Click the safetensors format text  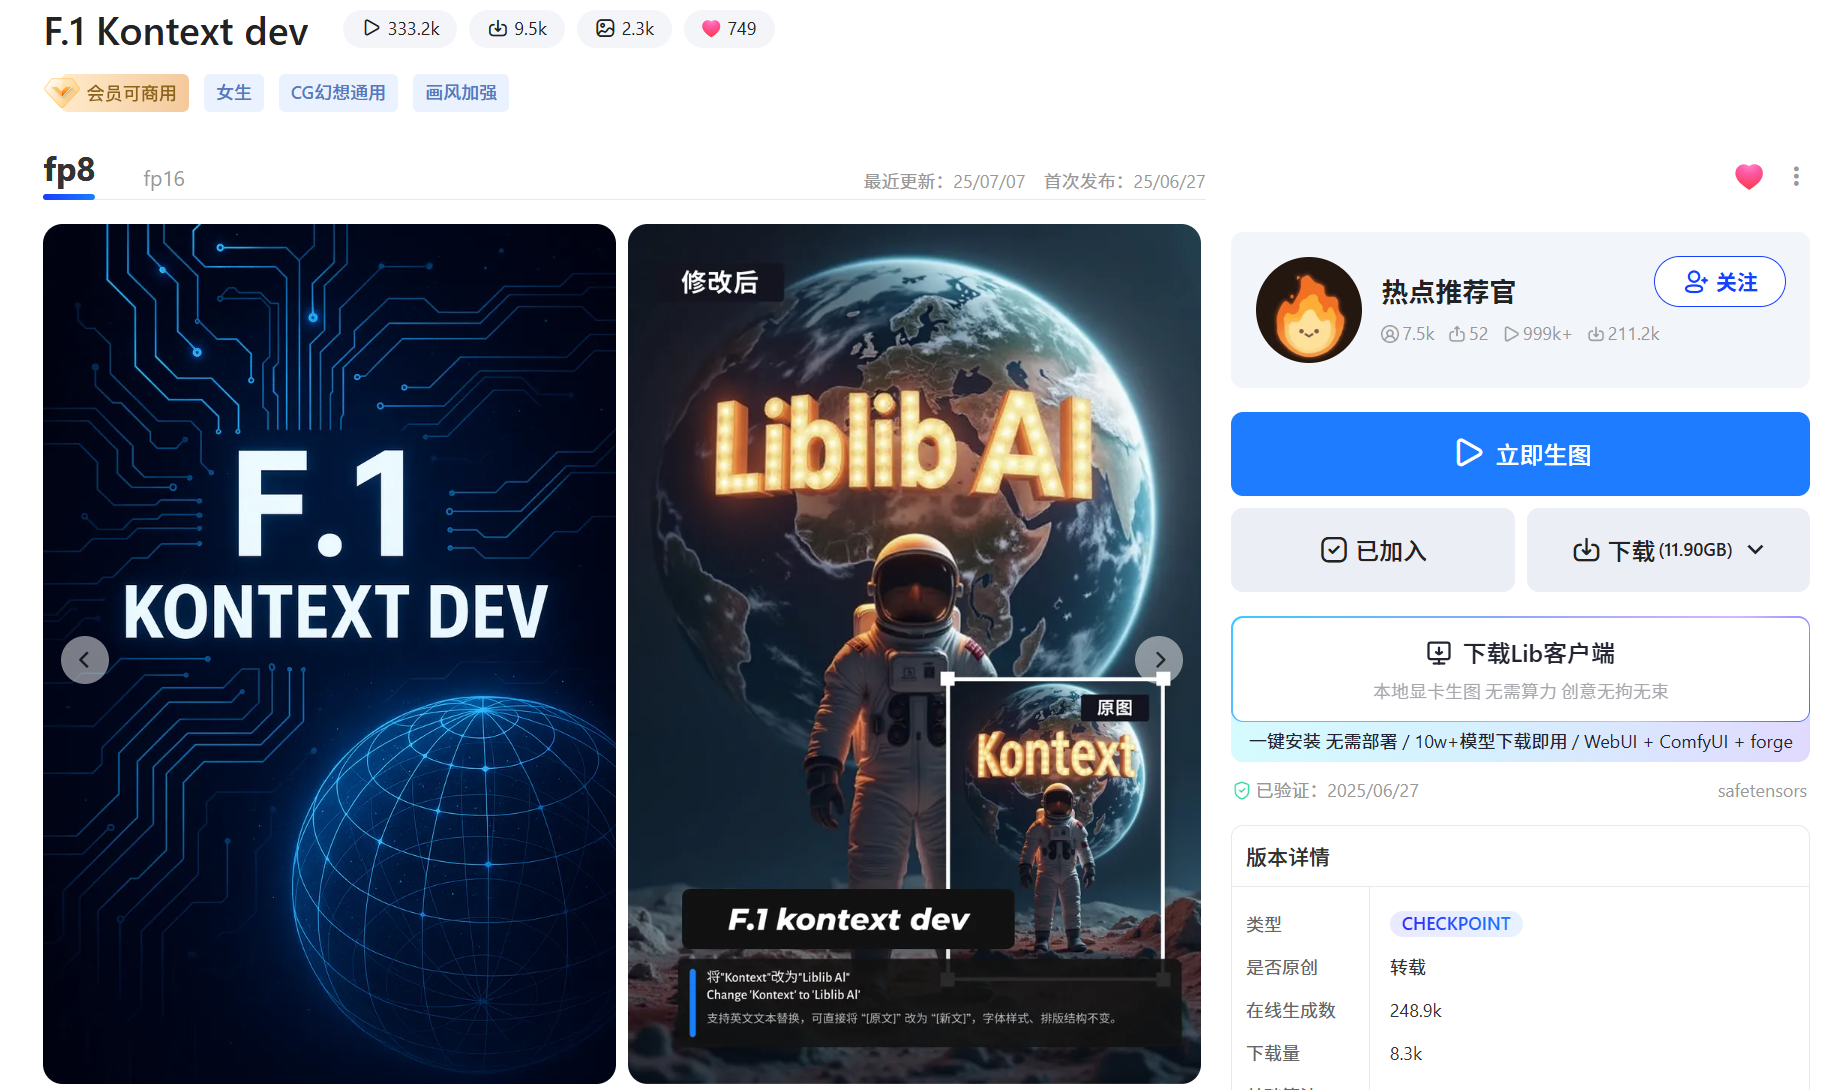pos(1762,791)
